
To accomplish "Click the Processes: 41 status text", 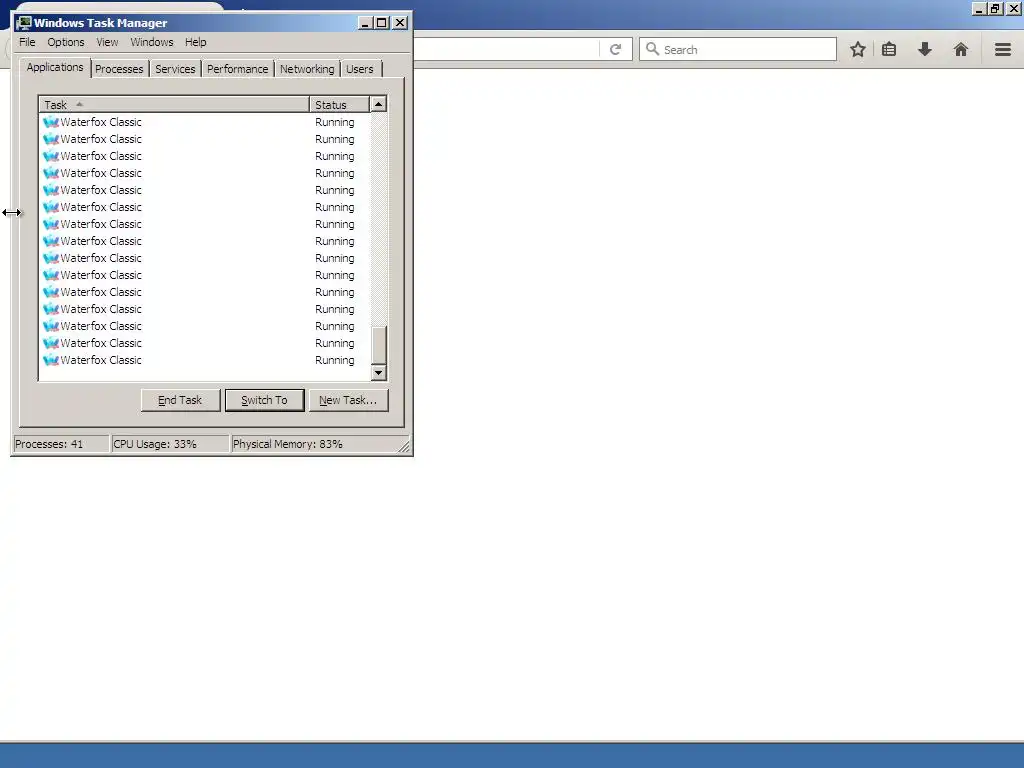I will click(x=49, y=444).
